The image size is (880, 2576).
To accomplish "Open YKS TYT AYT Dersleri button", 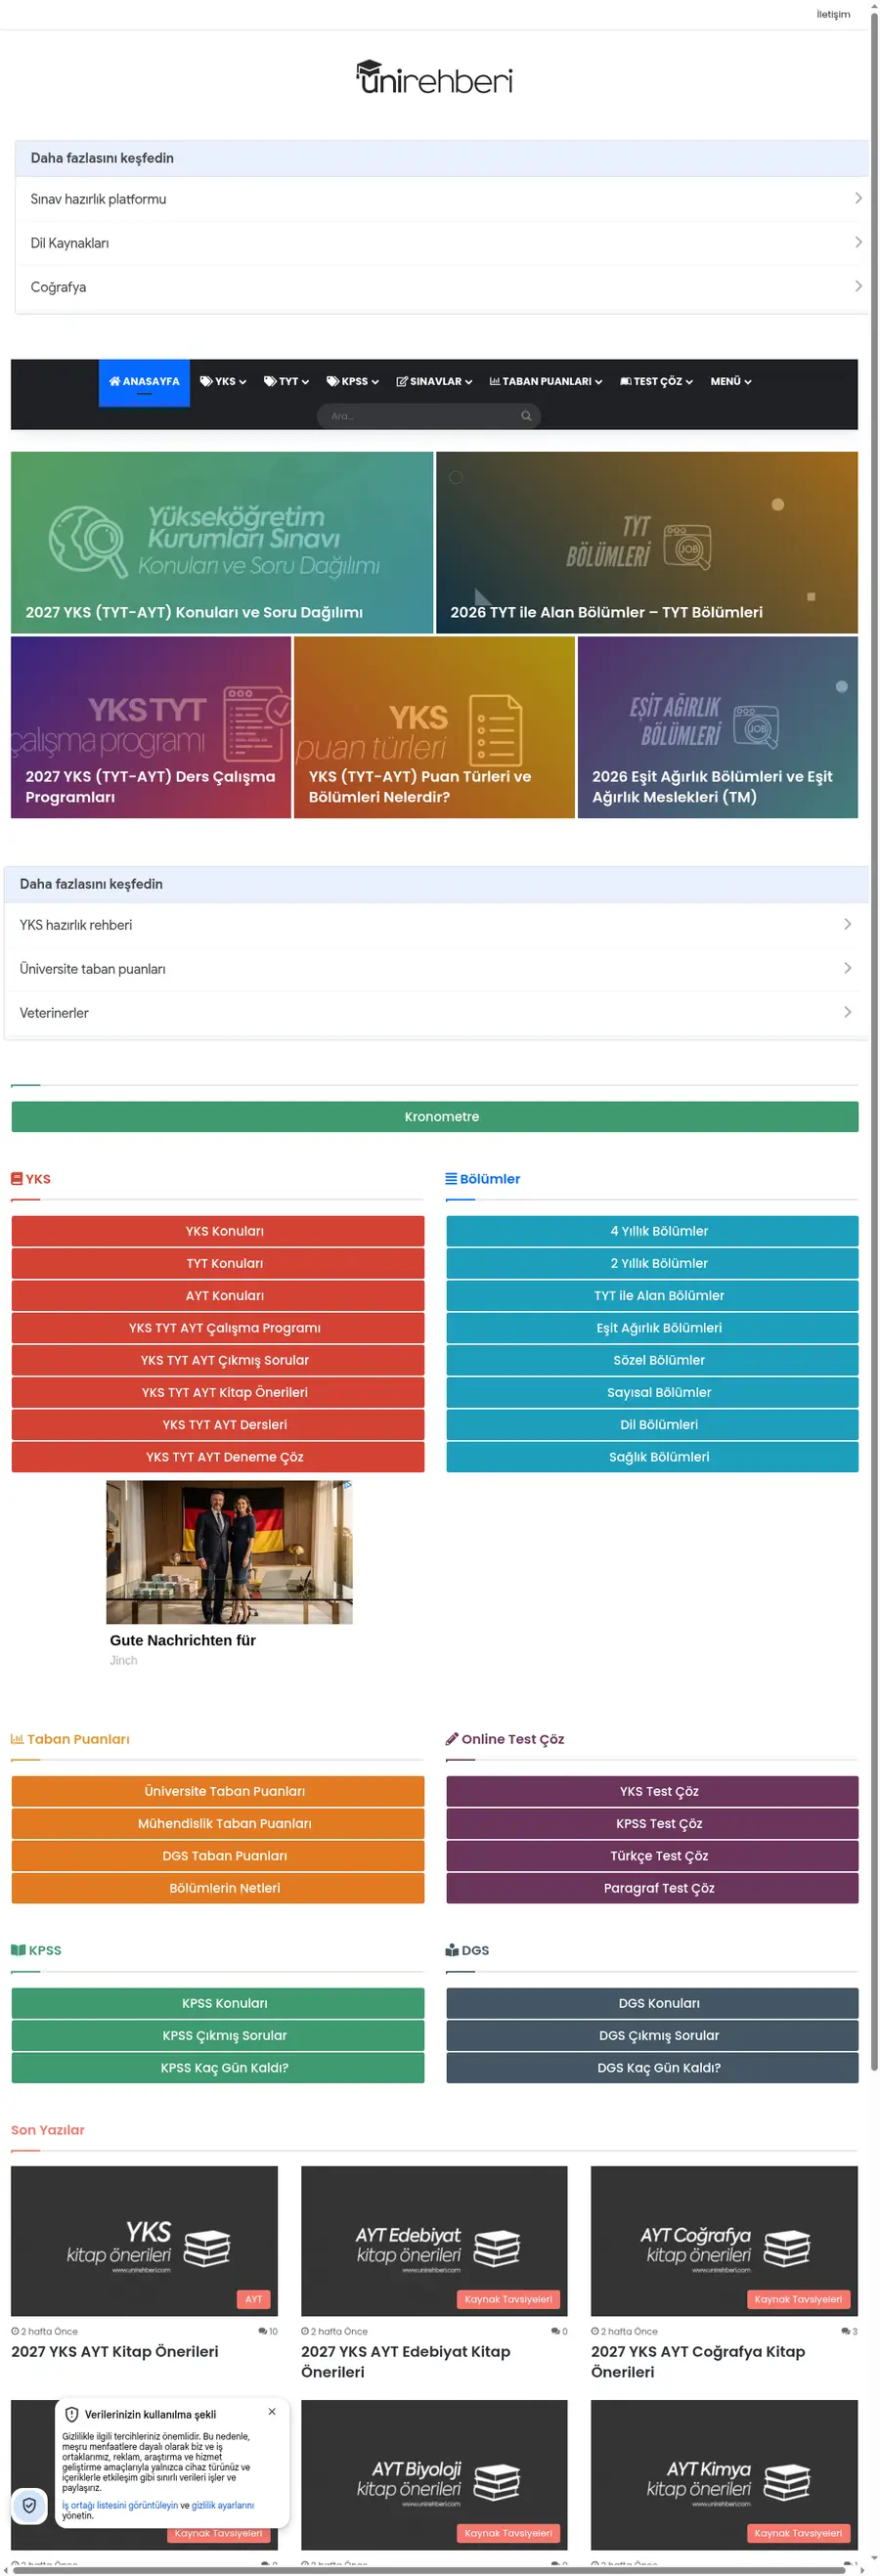I will pyautogui.click(x=218, y=1425).
